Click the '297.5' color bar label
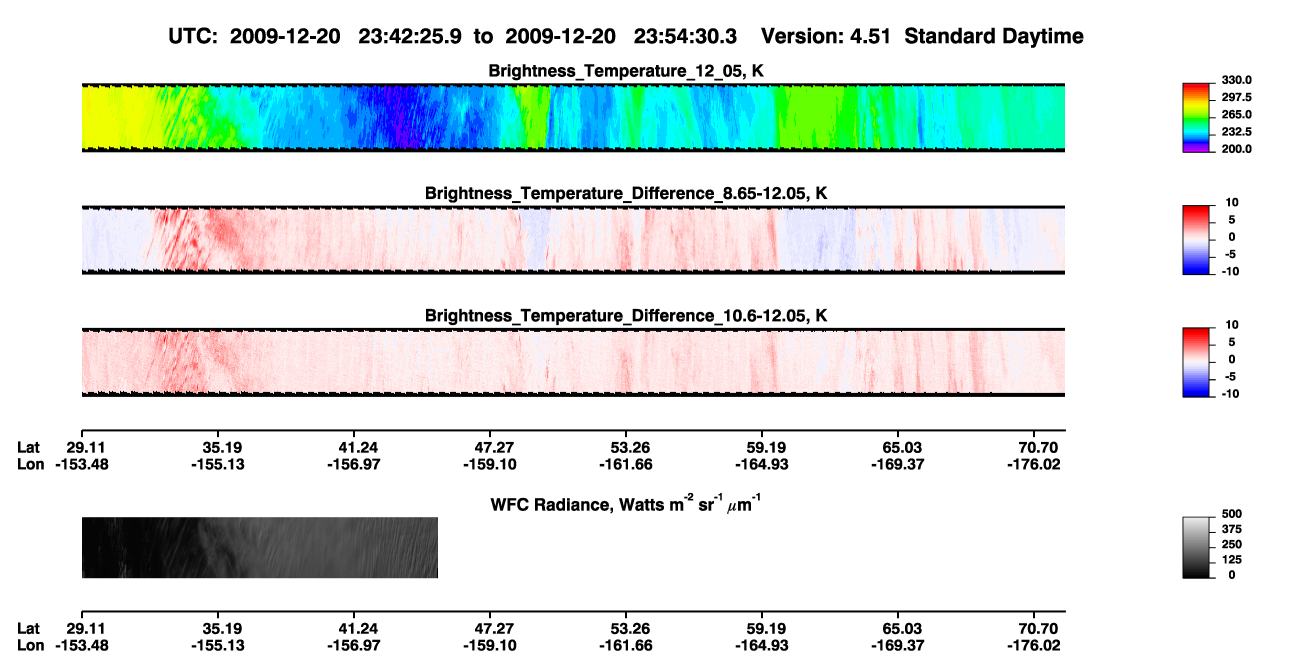This screenshot has width=1300, height=667. [1238, 98]
